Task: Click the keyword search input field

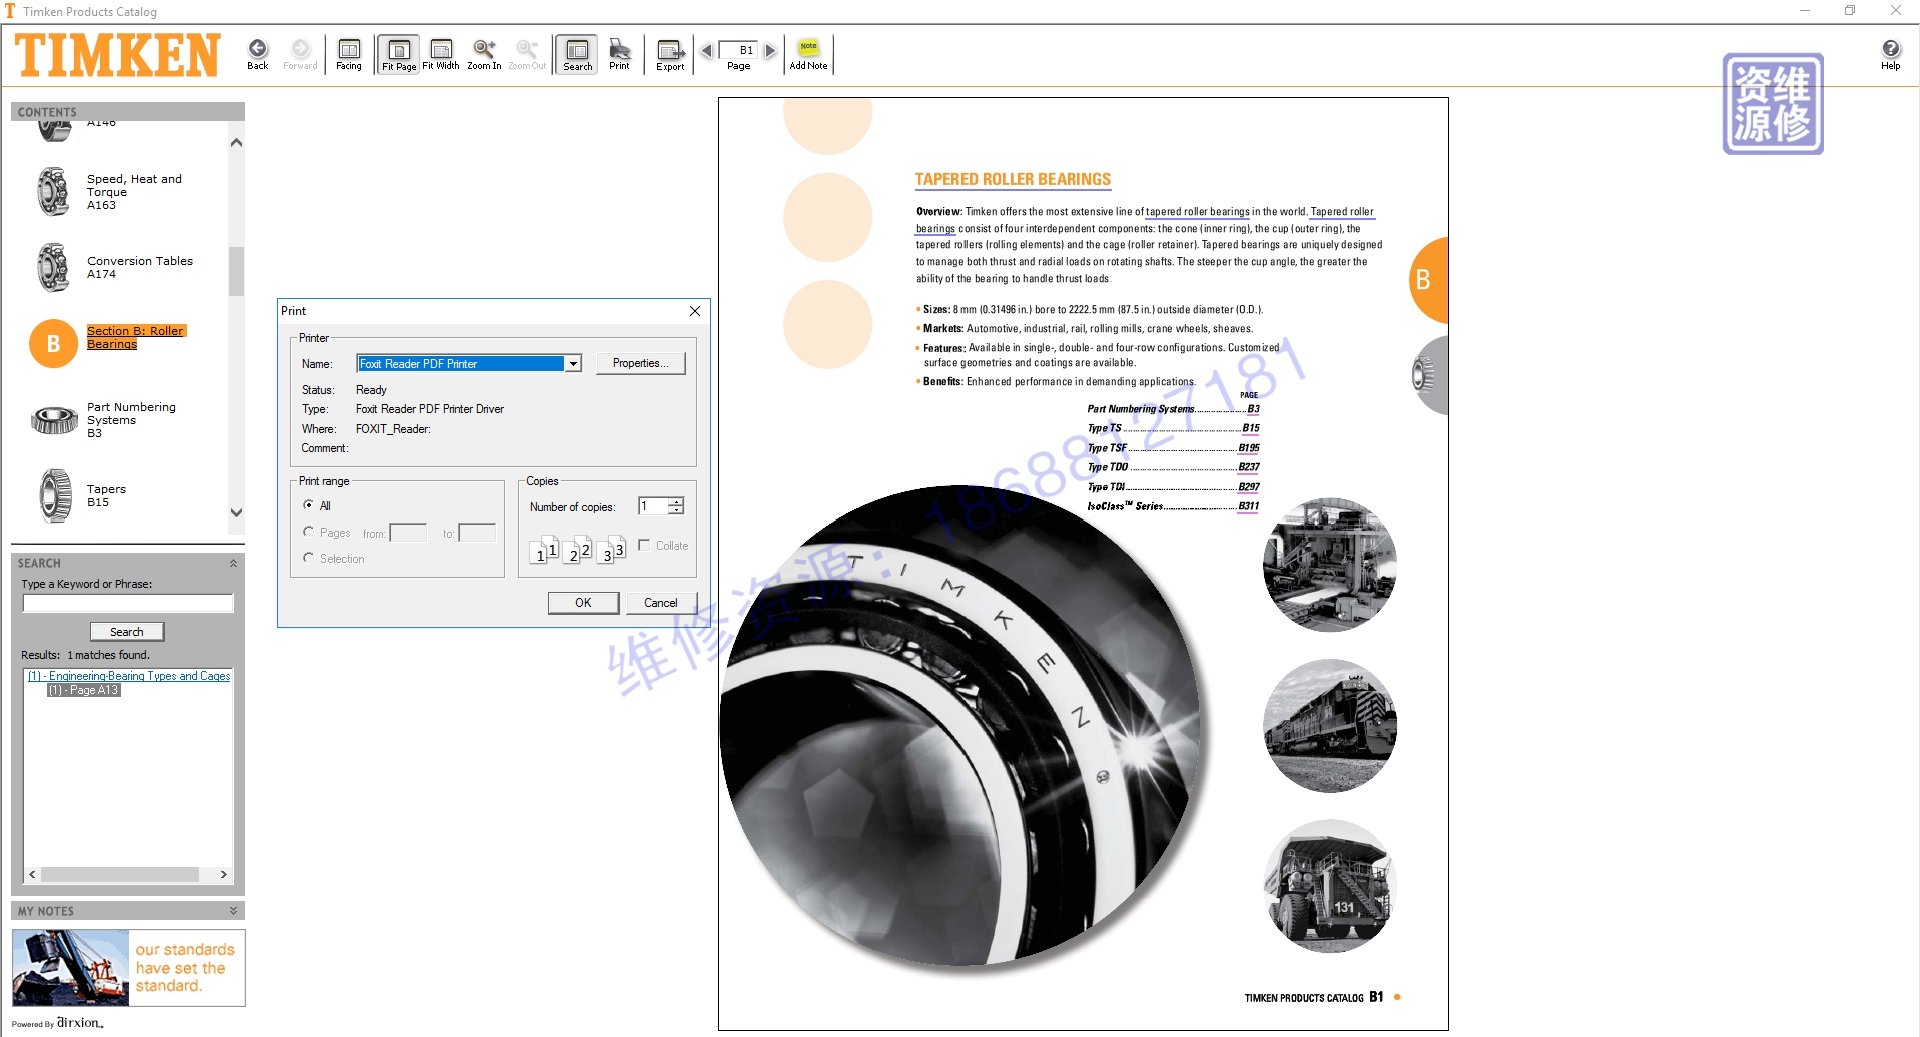Action: point(128,603)
